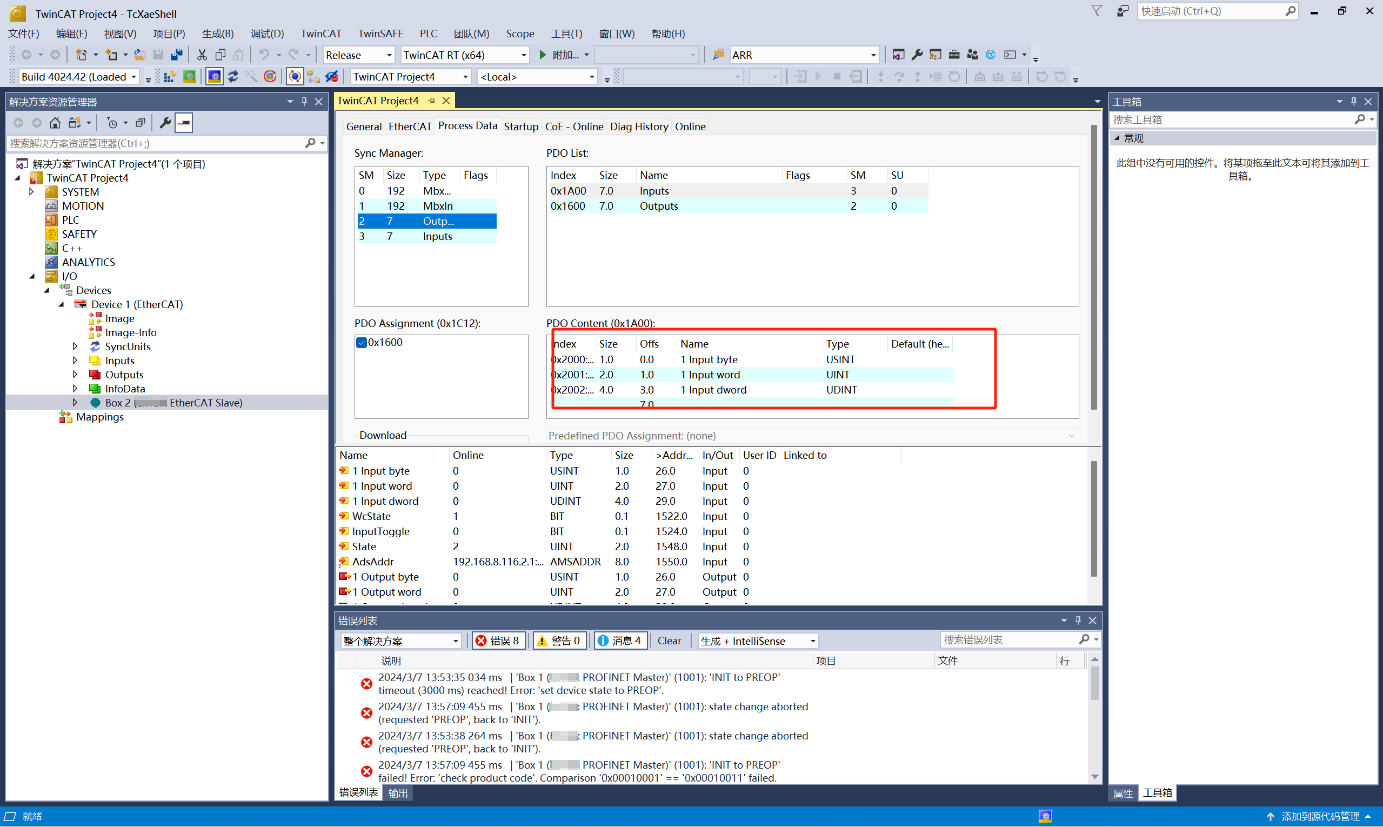Viewport: 1383px width, 827px height.
Task: Click the Reload Devices icon
Action: (232, 77)
